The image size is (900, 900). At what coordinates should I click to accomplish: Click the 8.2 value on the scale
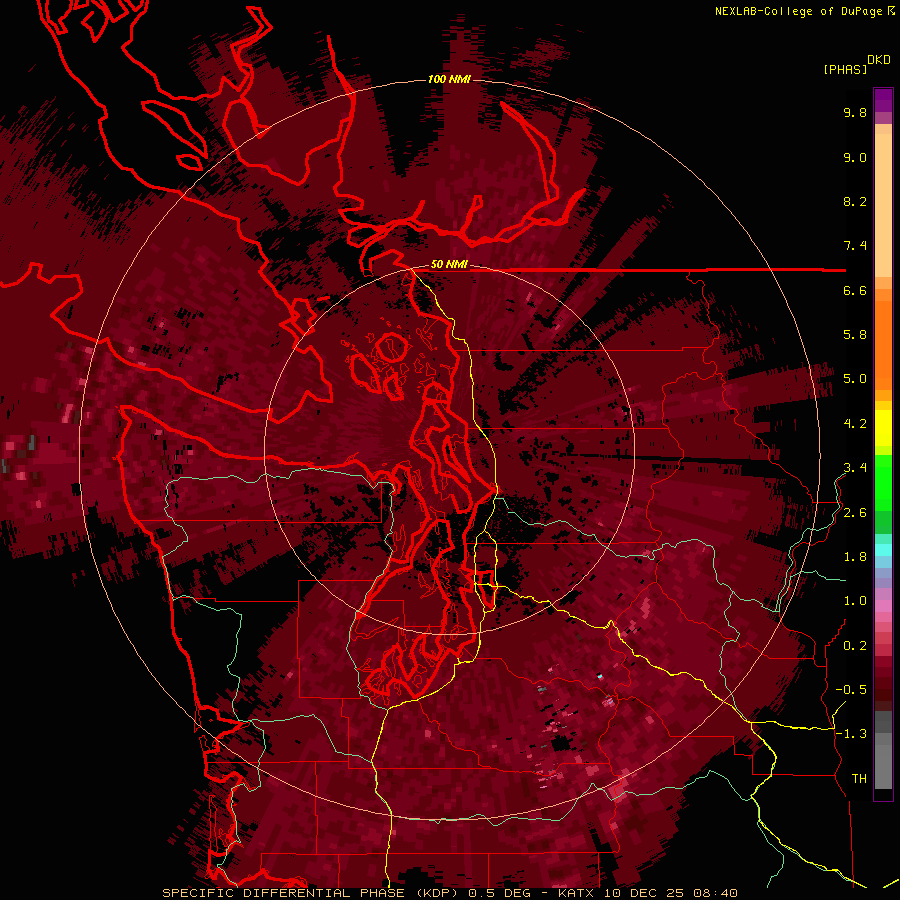[x=855, y=202]
